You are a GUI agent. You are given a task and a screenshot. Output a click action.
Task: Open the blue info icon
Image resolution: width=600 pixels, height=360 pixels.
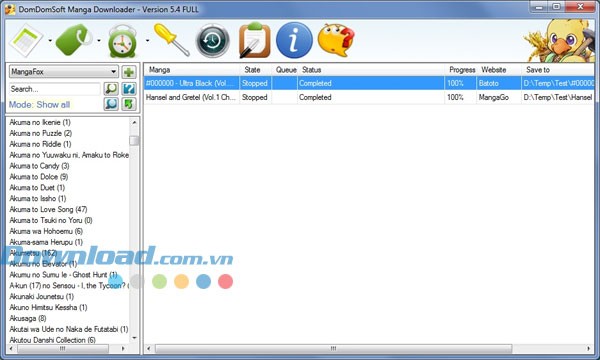294,40
